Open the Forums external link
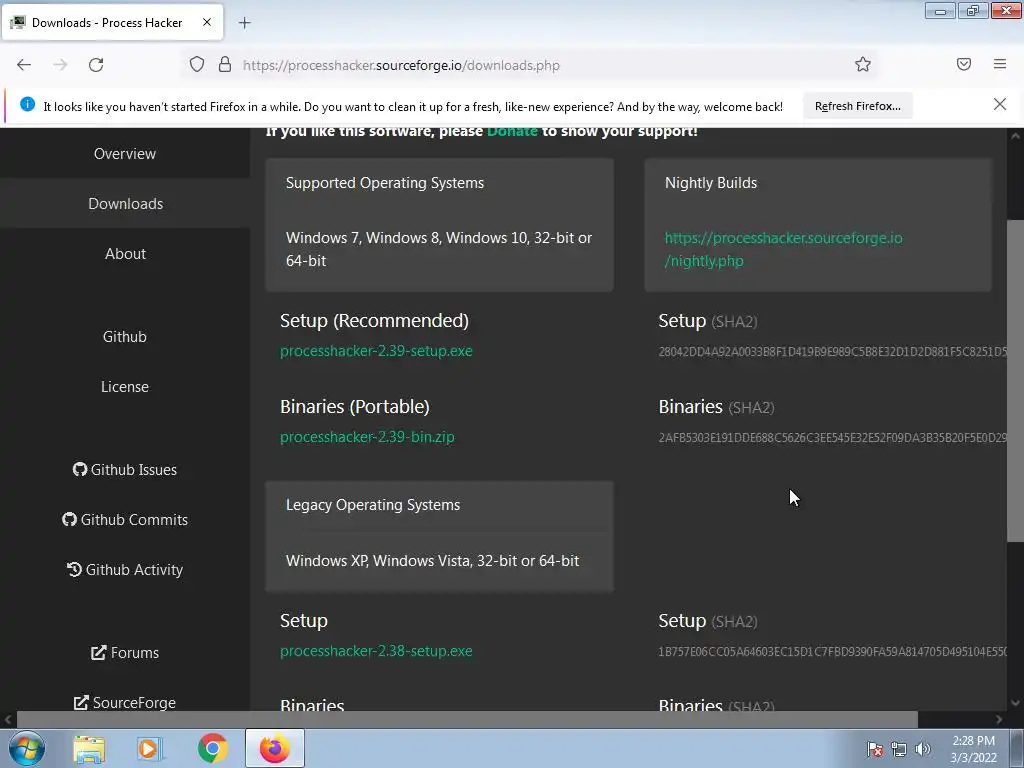Image resolution: width=1024 pixels, height=768 pixels. (x=125, y=652)
